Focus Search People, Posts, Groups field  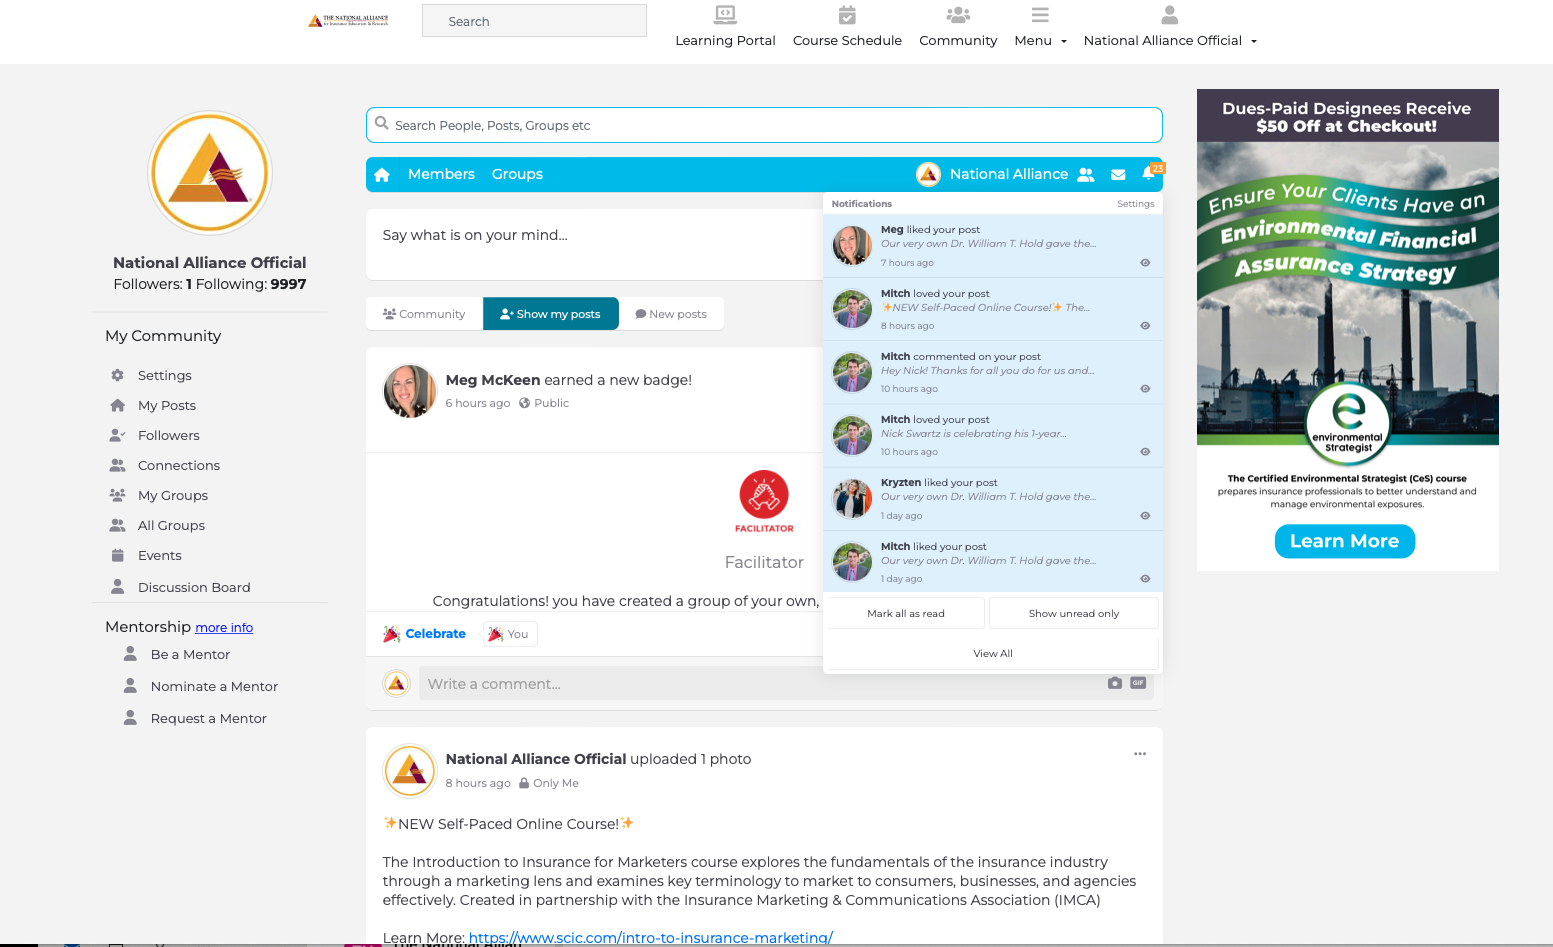point(764,125)
